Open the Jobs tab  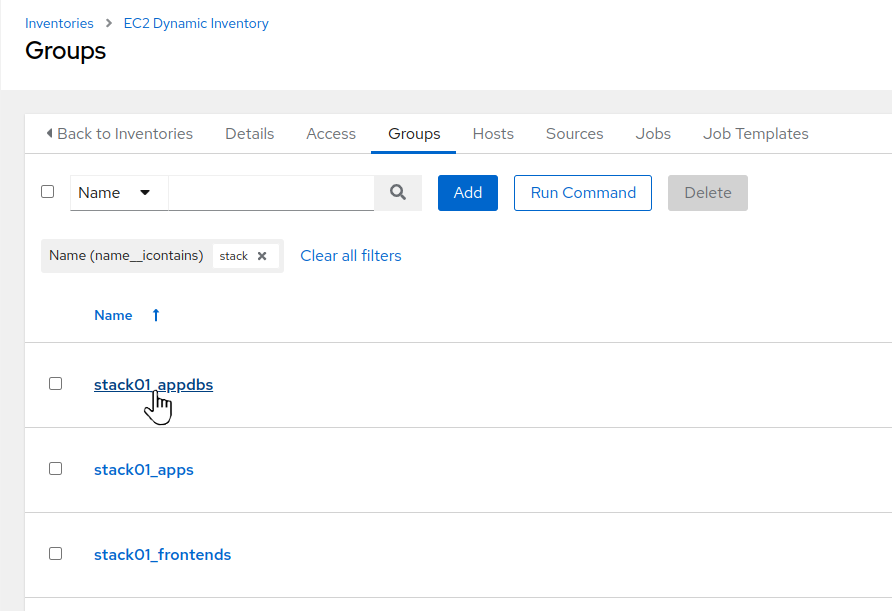click(x=653, y=134)
